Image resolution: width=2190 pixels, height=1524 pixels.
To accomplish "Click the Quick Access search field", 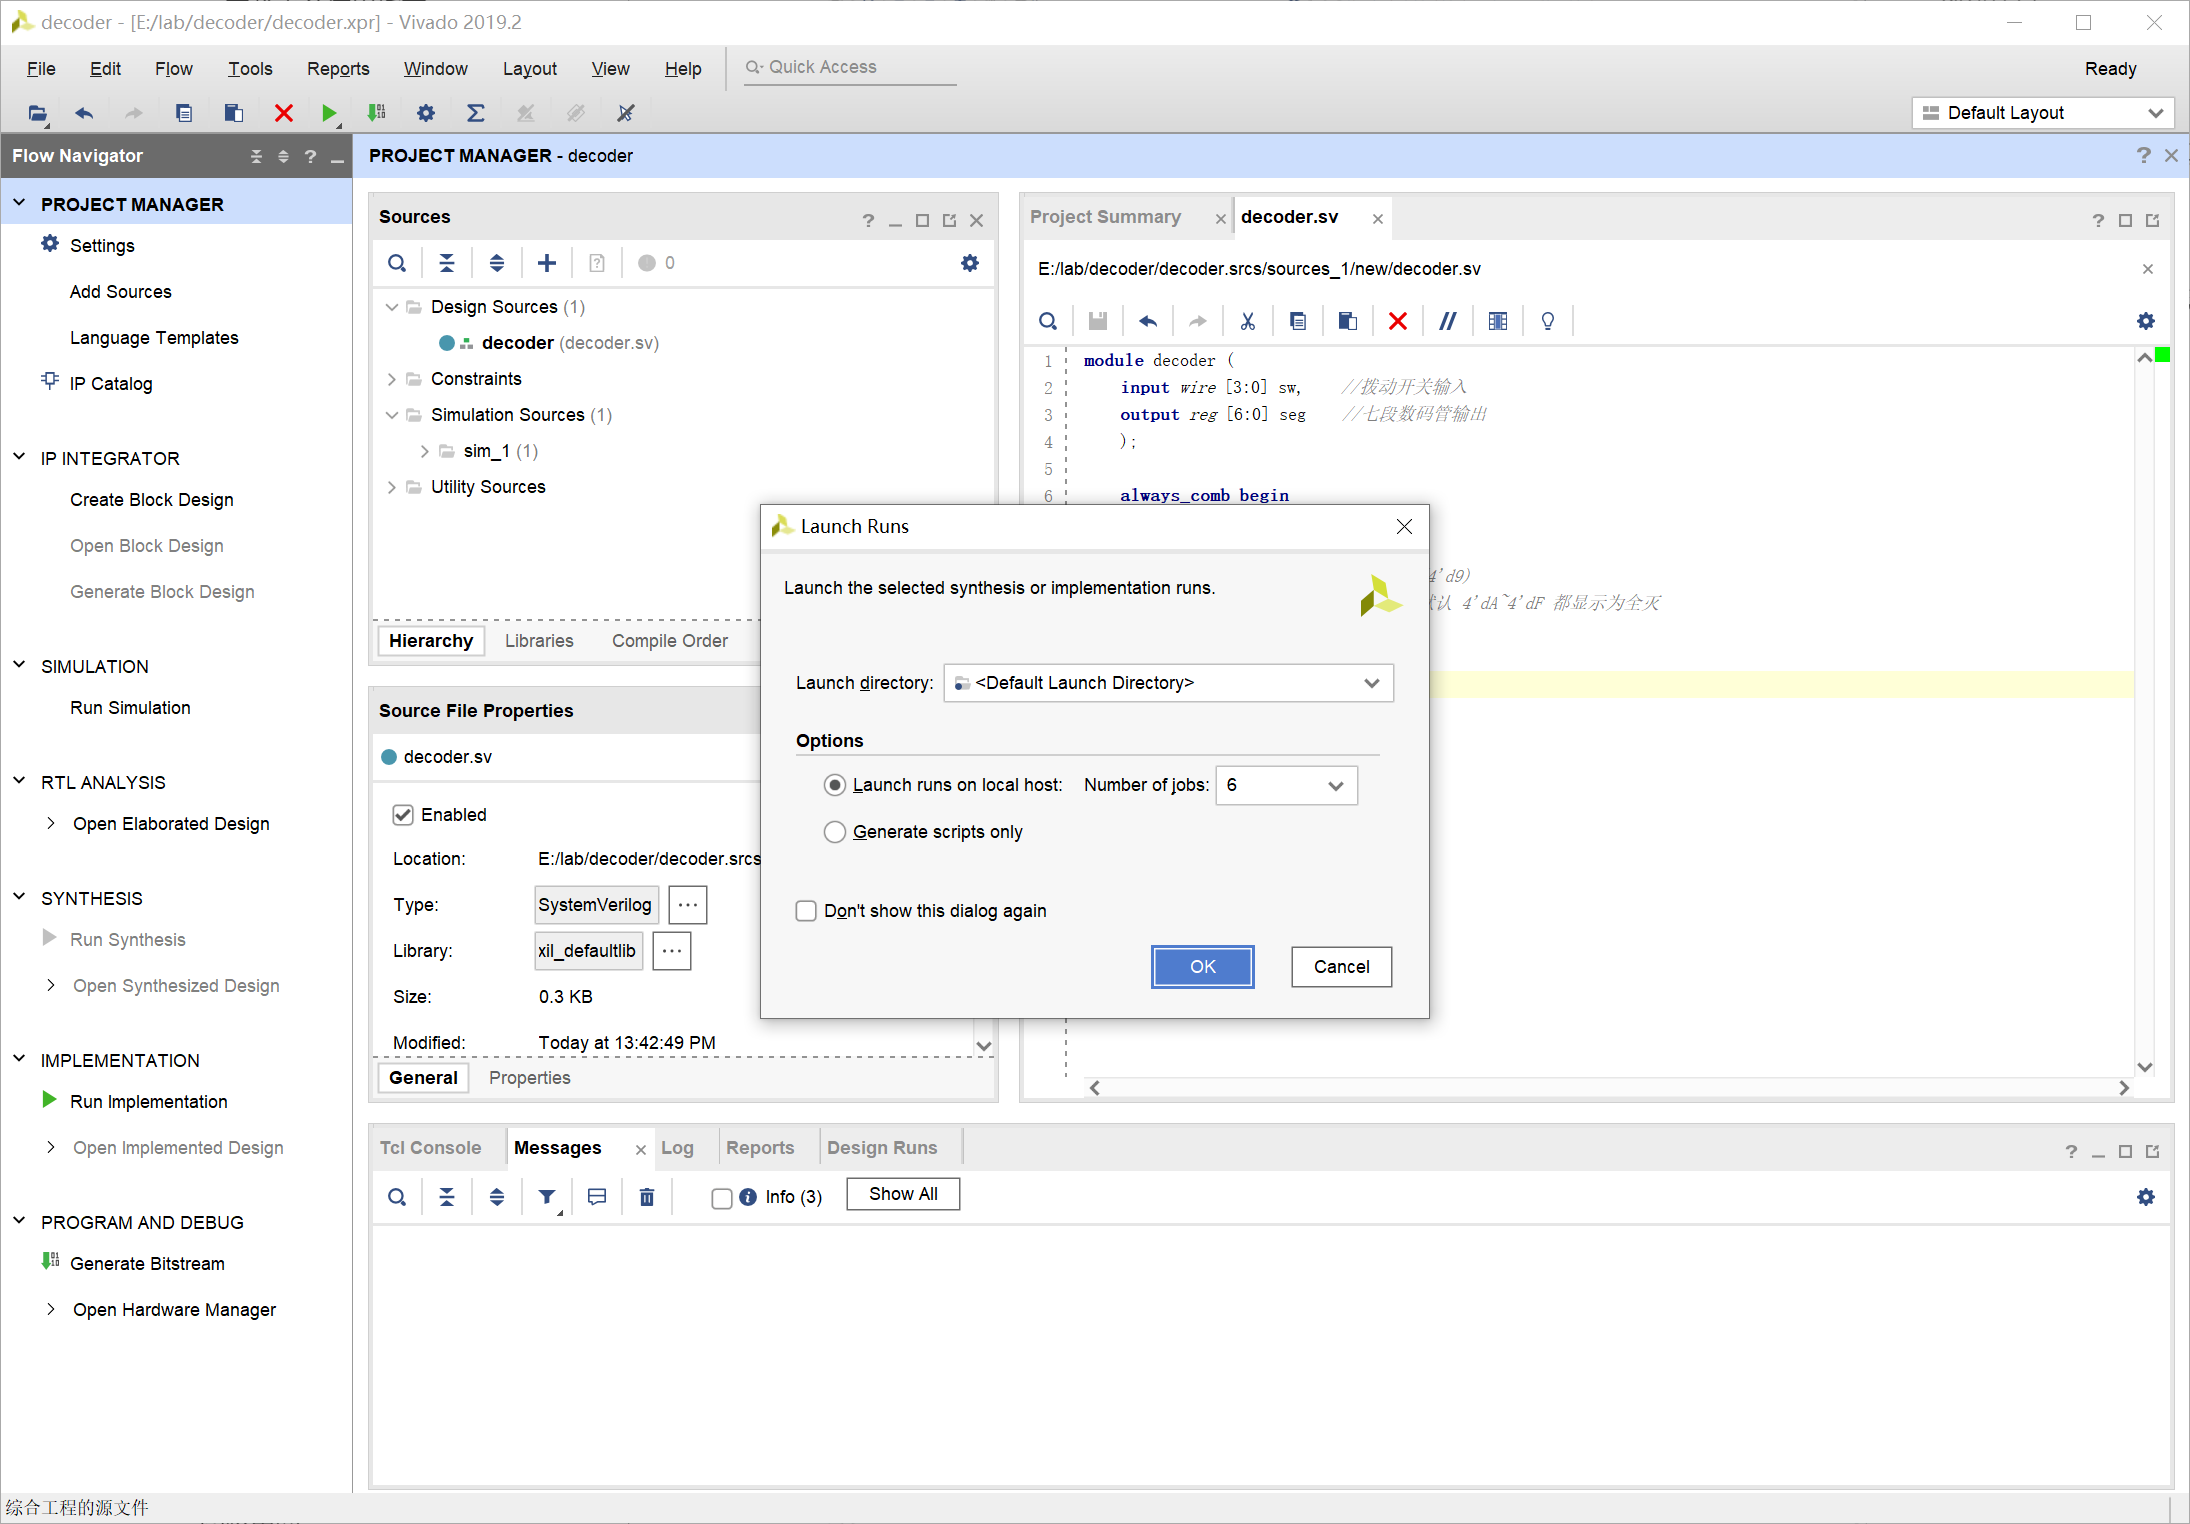I will (x=850, y=67).
